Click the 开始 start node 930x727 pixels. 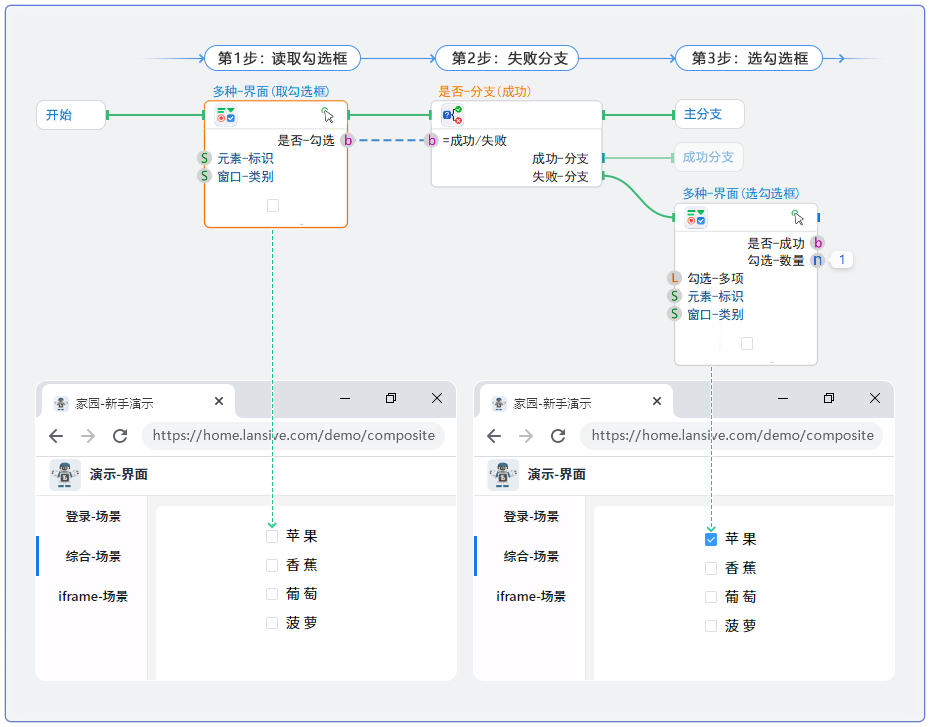70,115
